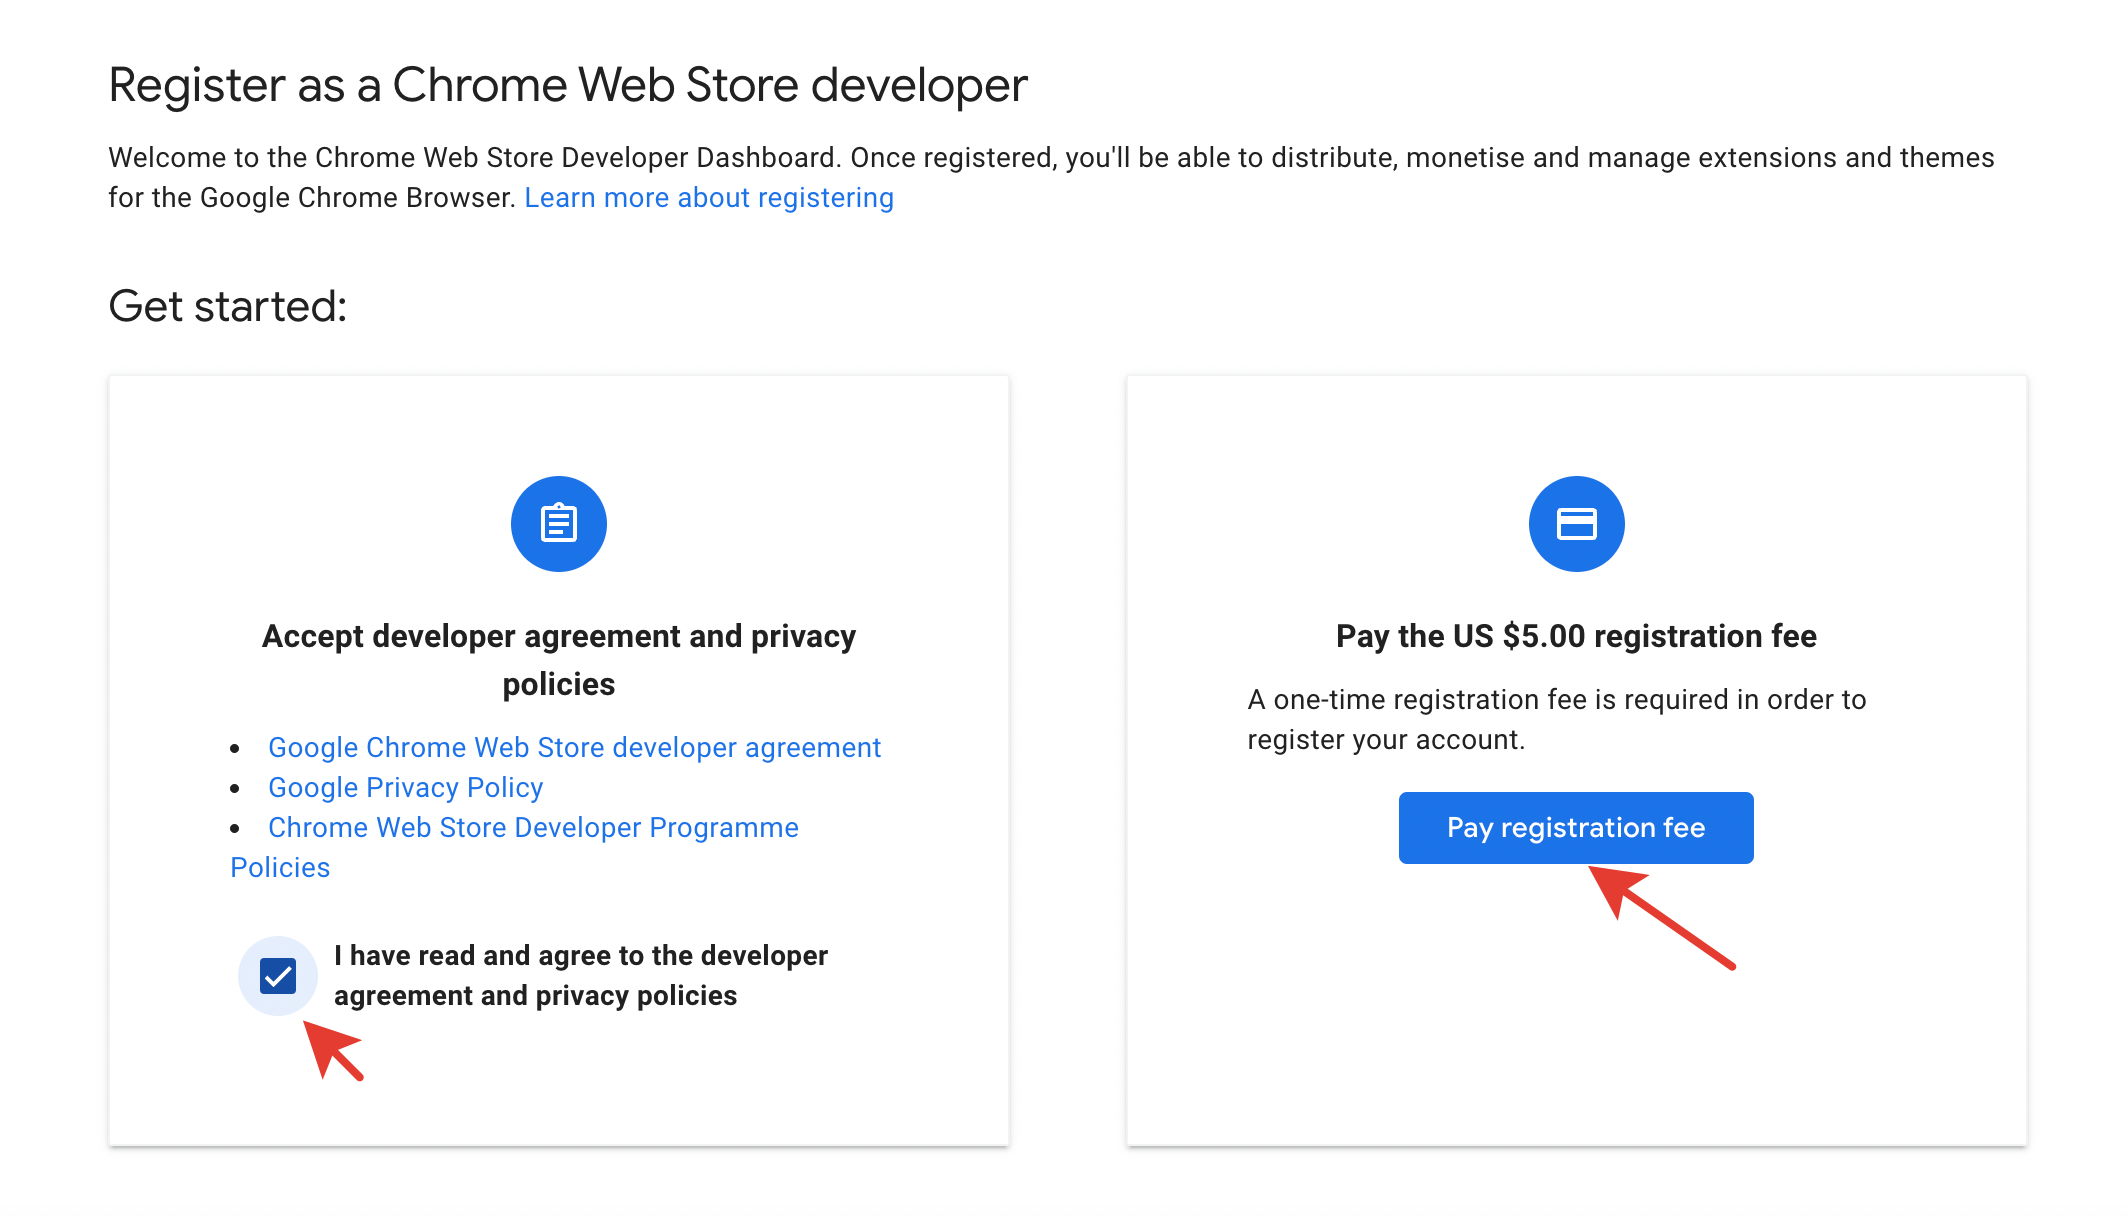Viewport: 2128px width, 1216px height.
Task: Click the one-time registration fee description
Action: tap(1556, 719)
